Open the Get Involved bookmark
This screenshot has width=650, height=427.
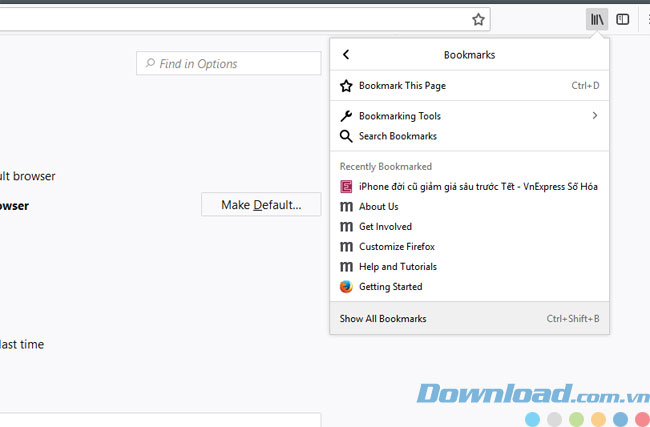[385, 227]
